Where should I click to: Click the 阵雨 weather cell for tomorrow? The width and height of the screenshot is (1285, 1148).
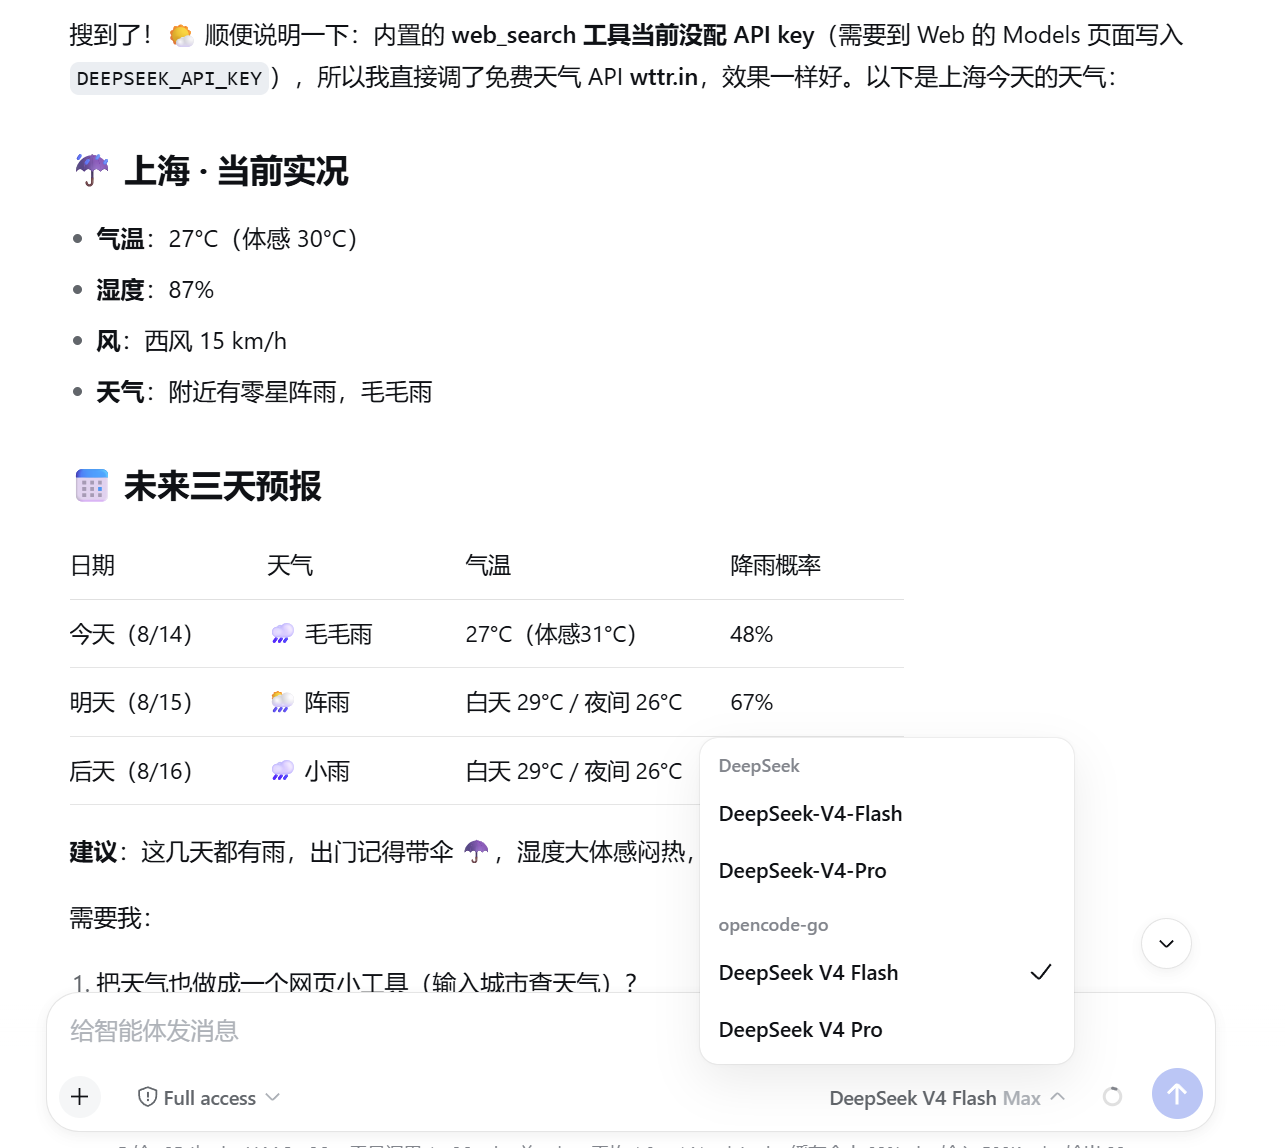click(310, 702)
